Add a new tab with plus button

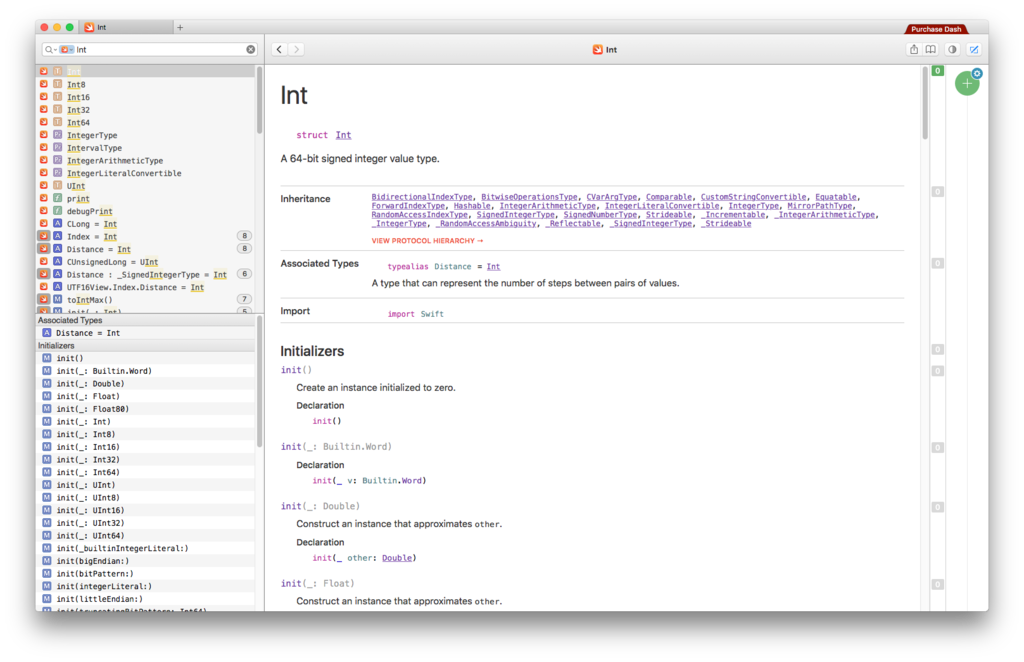pyautogui.click(x=180, y=27)
